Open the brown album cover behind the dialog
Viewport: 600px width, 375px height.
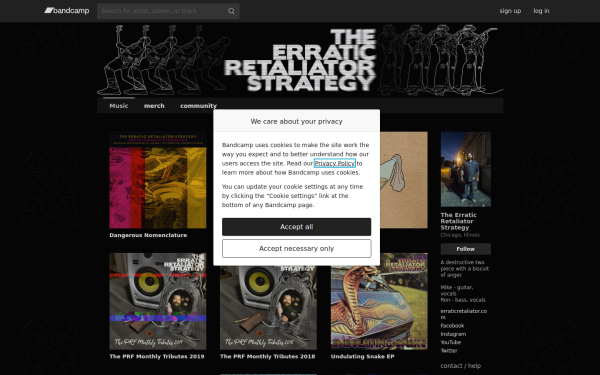click(404, 180)
